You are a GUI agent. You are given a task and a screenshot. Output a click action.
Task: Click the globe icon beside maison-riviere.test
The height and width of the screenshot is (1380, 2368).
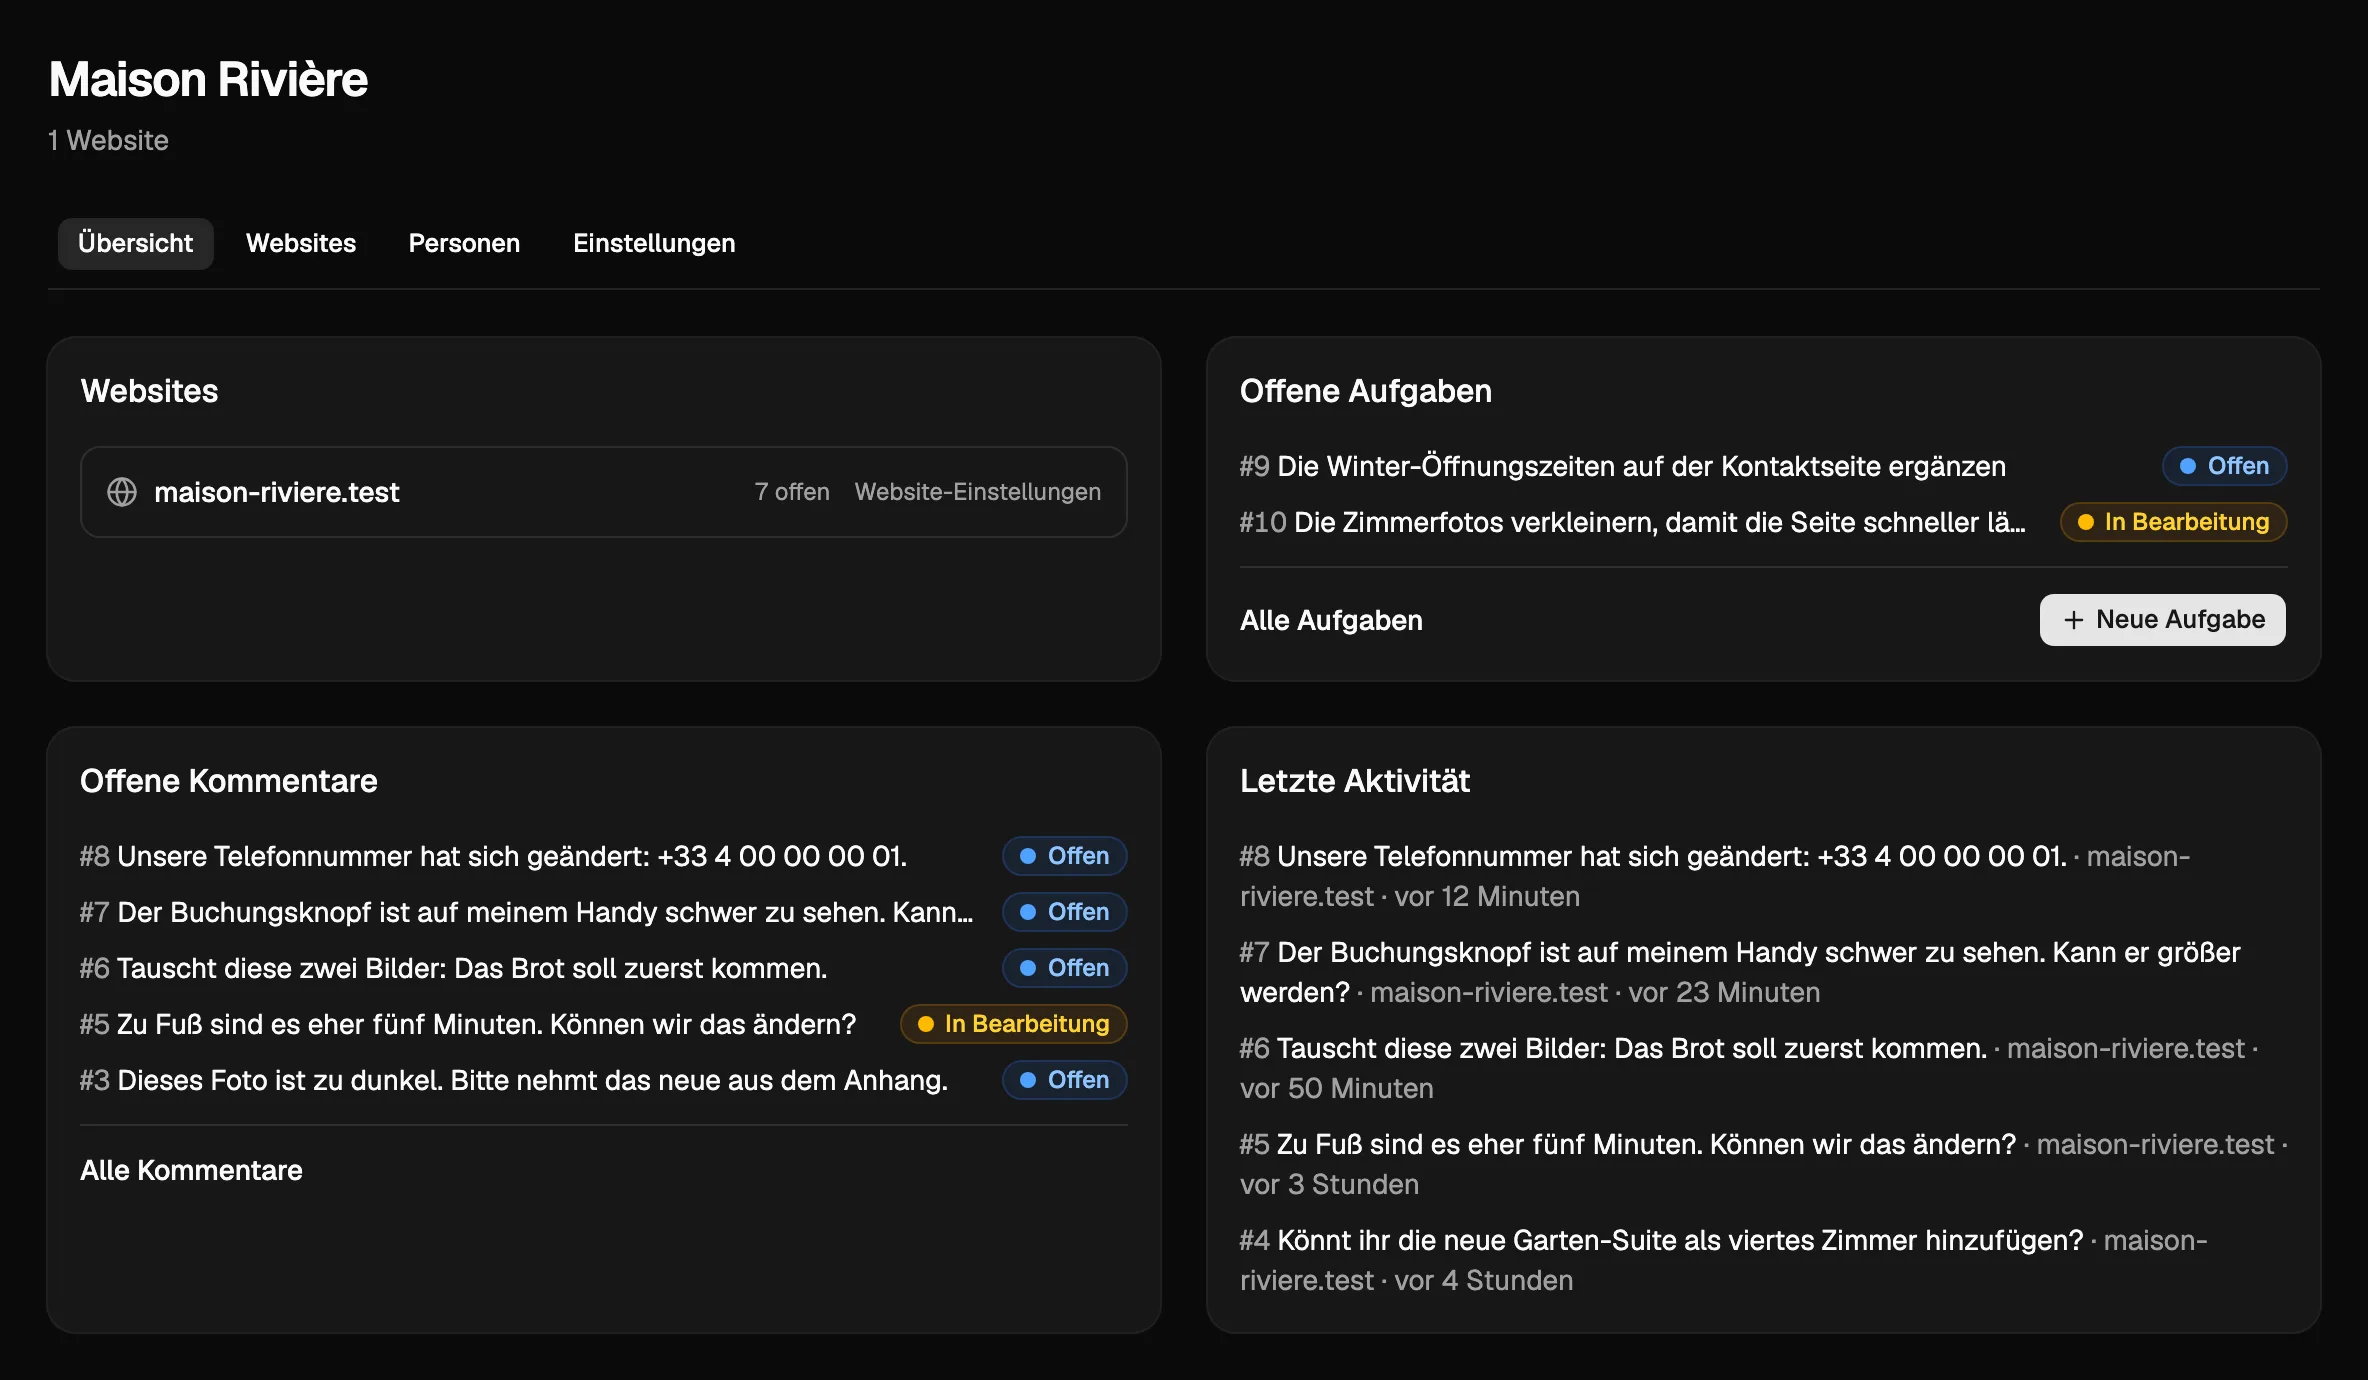pos(122,492)
